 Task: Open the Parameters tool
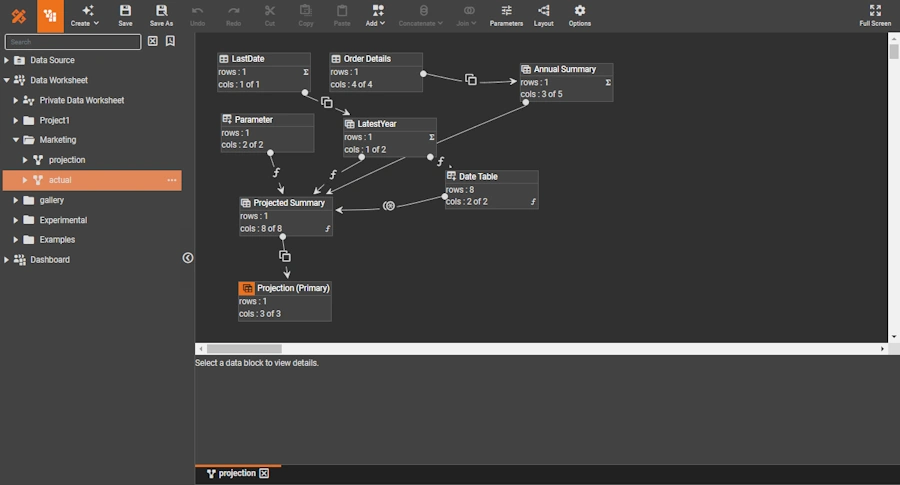506,15
